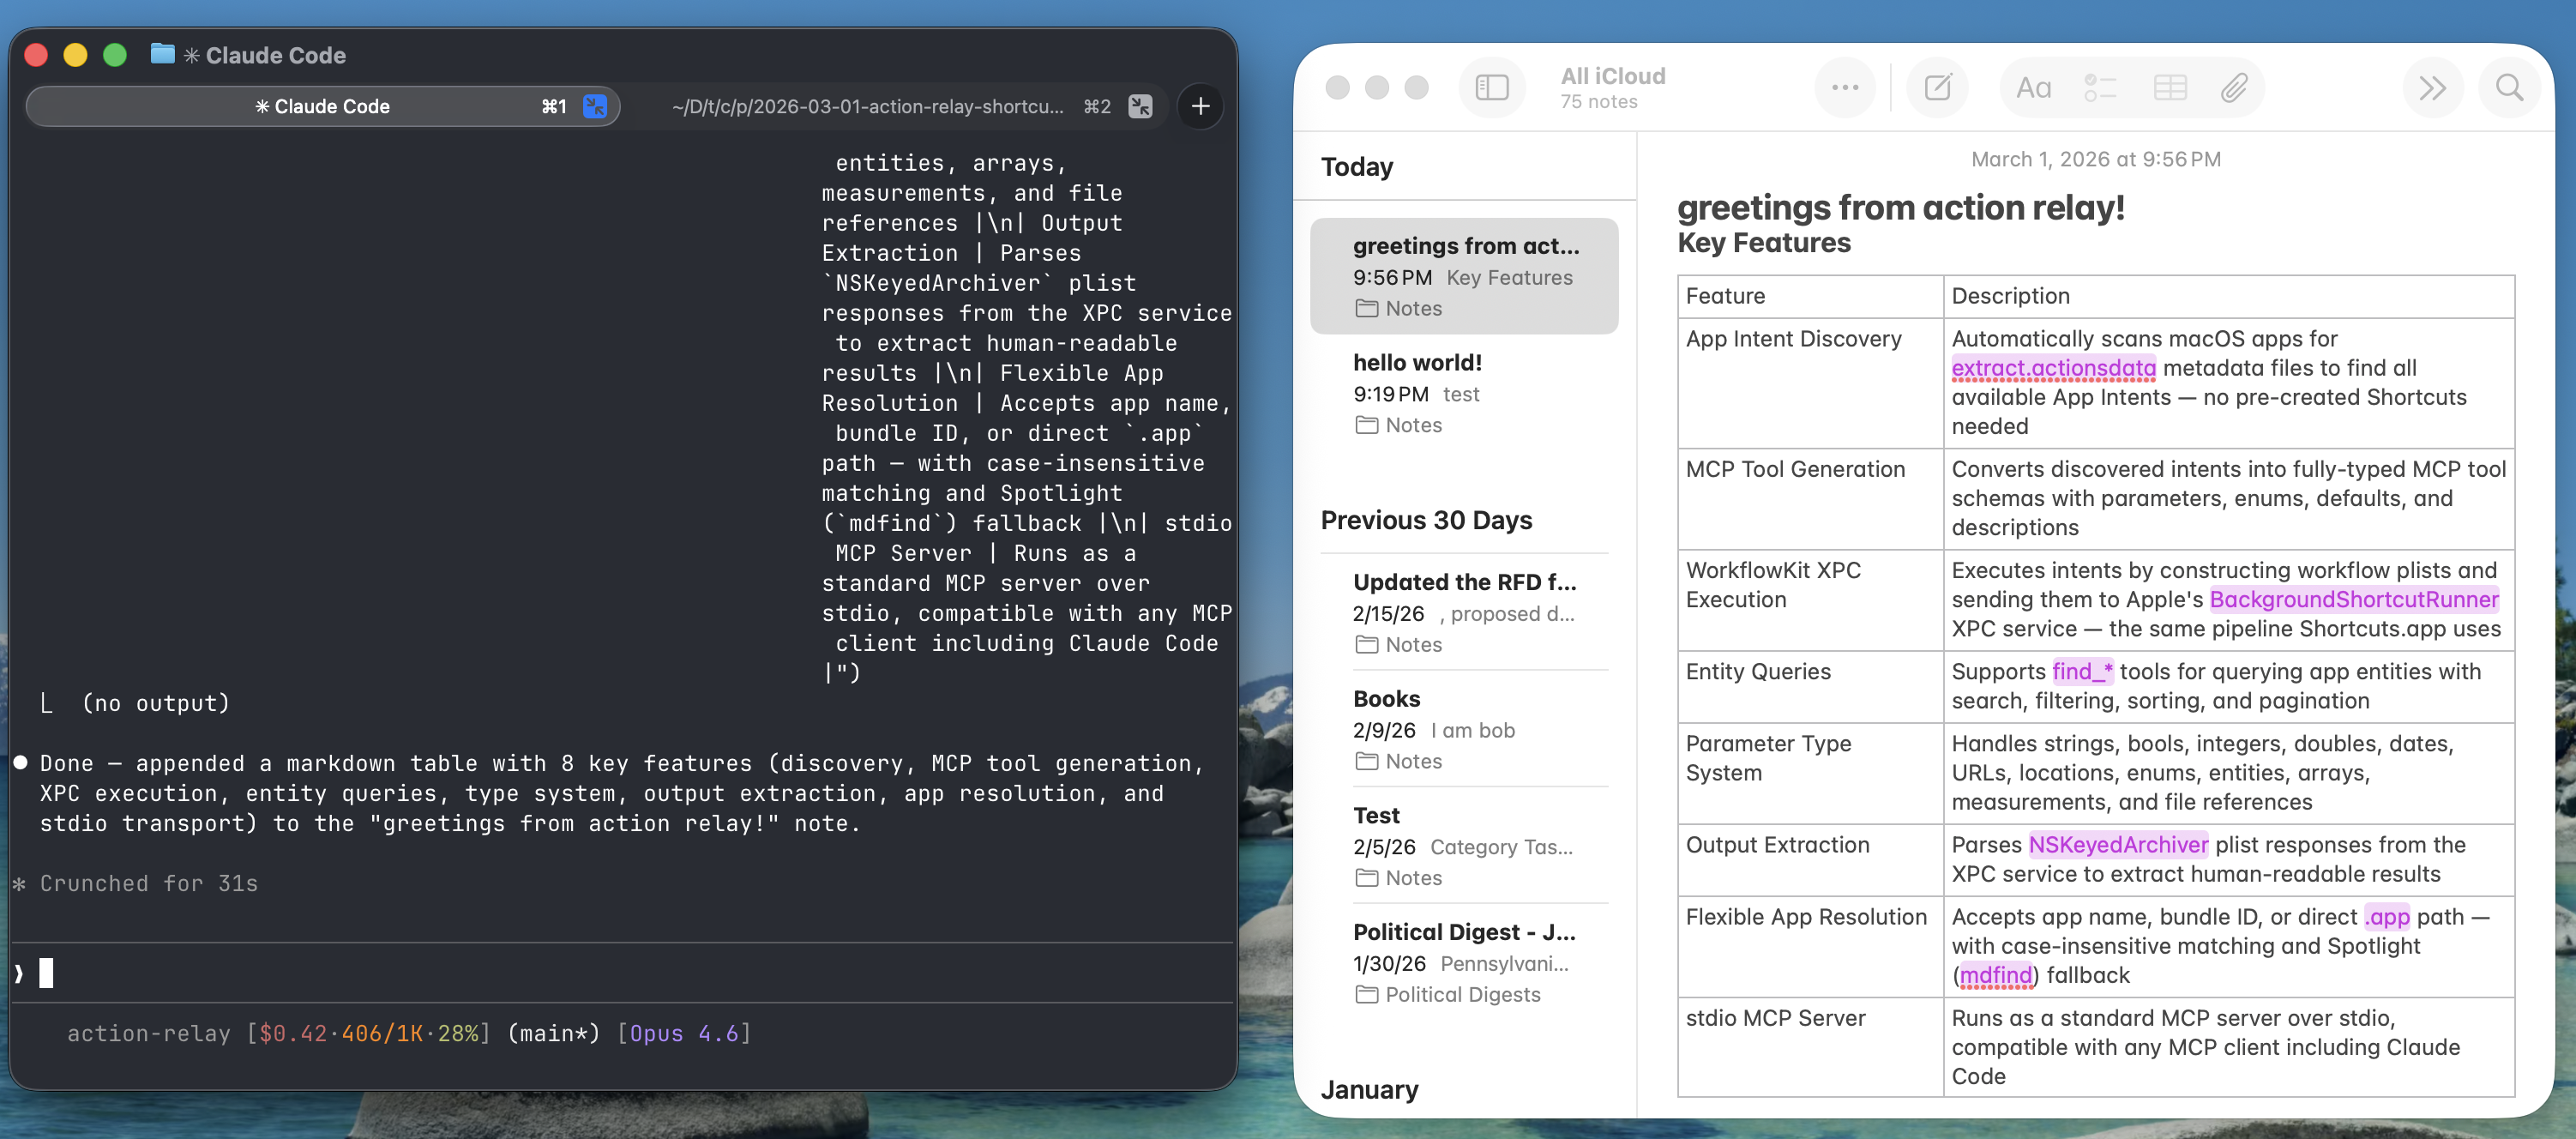Screen dimensions: 2576x1139
Task: Open the Aa text format menu
Action: 2032,88
